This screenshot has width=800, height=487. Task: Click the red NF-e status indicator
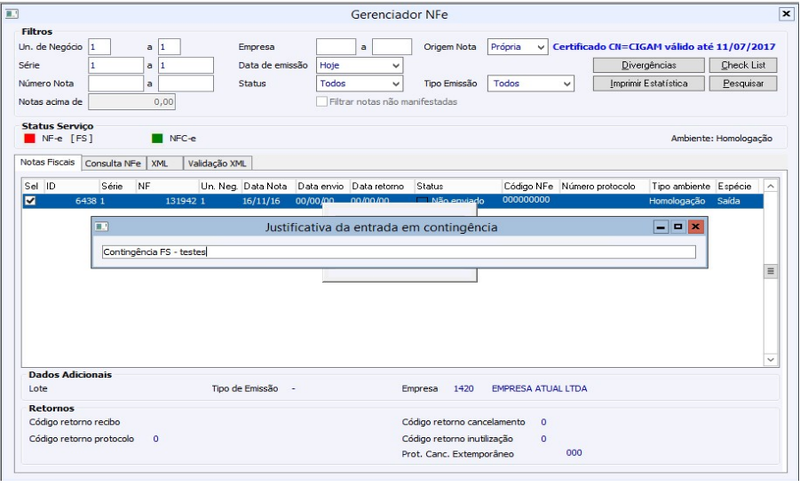coord(30,138)
